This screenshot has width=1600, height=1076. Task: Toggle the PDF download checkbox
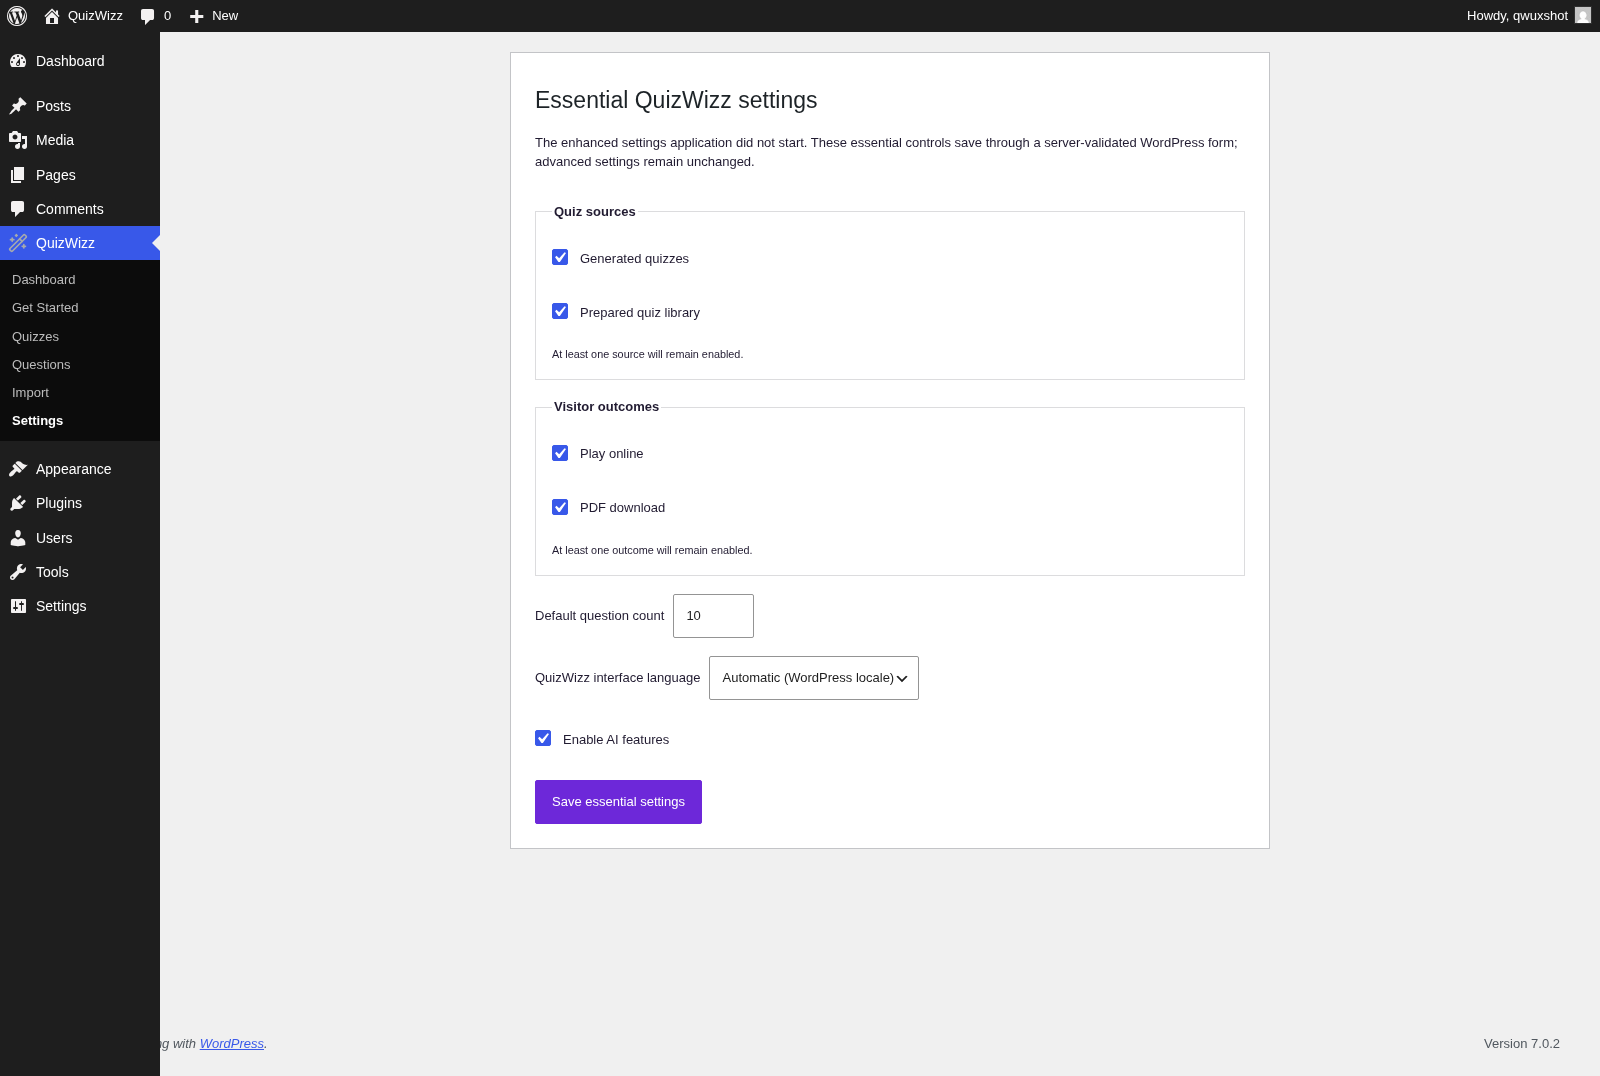560,507
